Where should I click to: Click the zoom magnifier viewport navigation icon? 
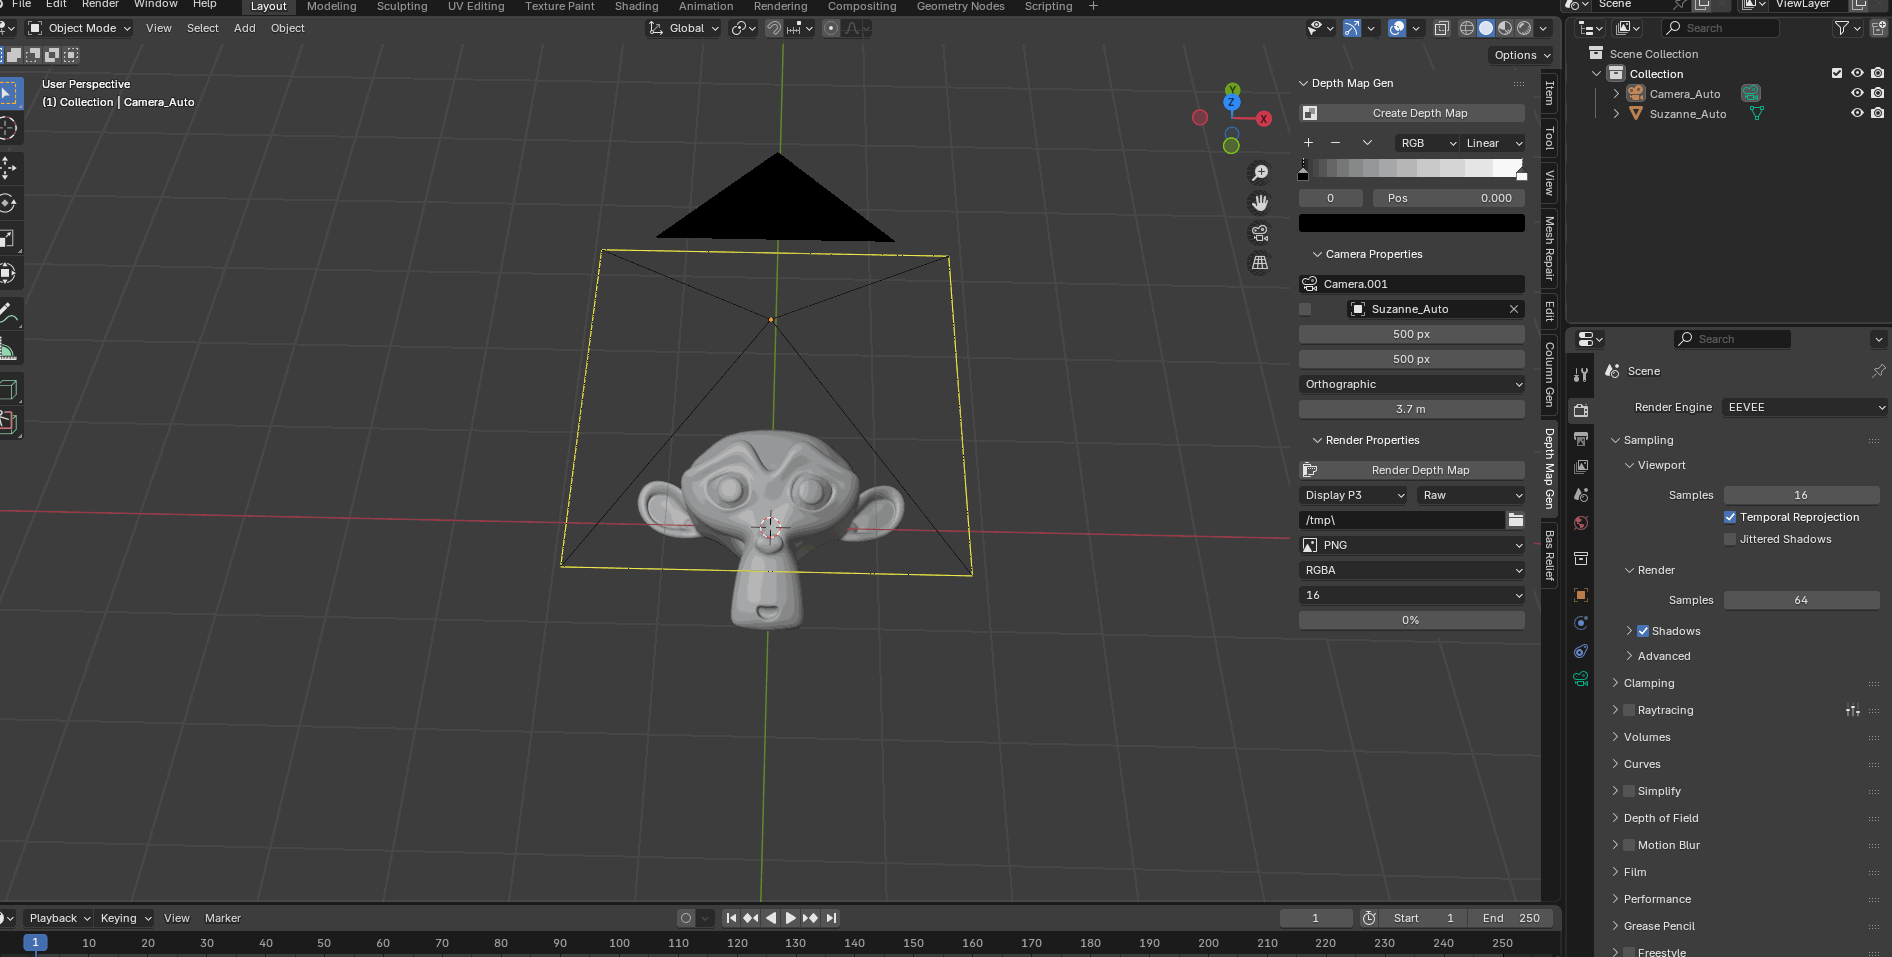[1260, 173]
